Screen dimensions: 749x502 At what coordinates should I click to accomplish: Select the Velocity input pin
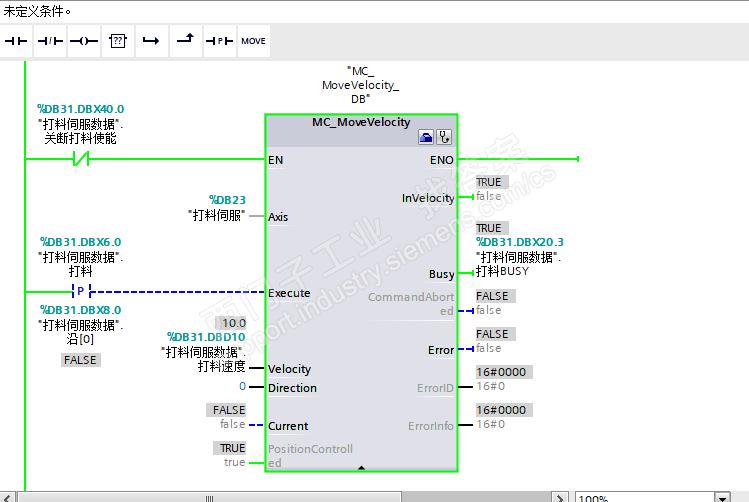[289, 369]
